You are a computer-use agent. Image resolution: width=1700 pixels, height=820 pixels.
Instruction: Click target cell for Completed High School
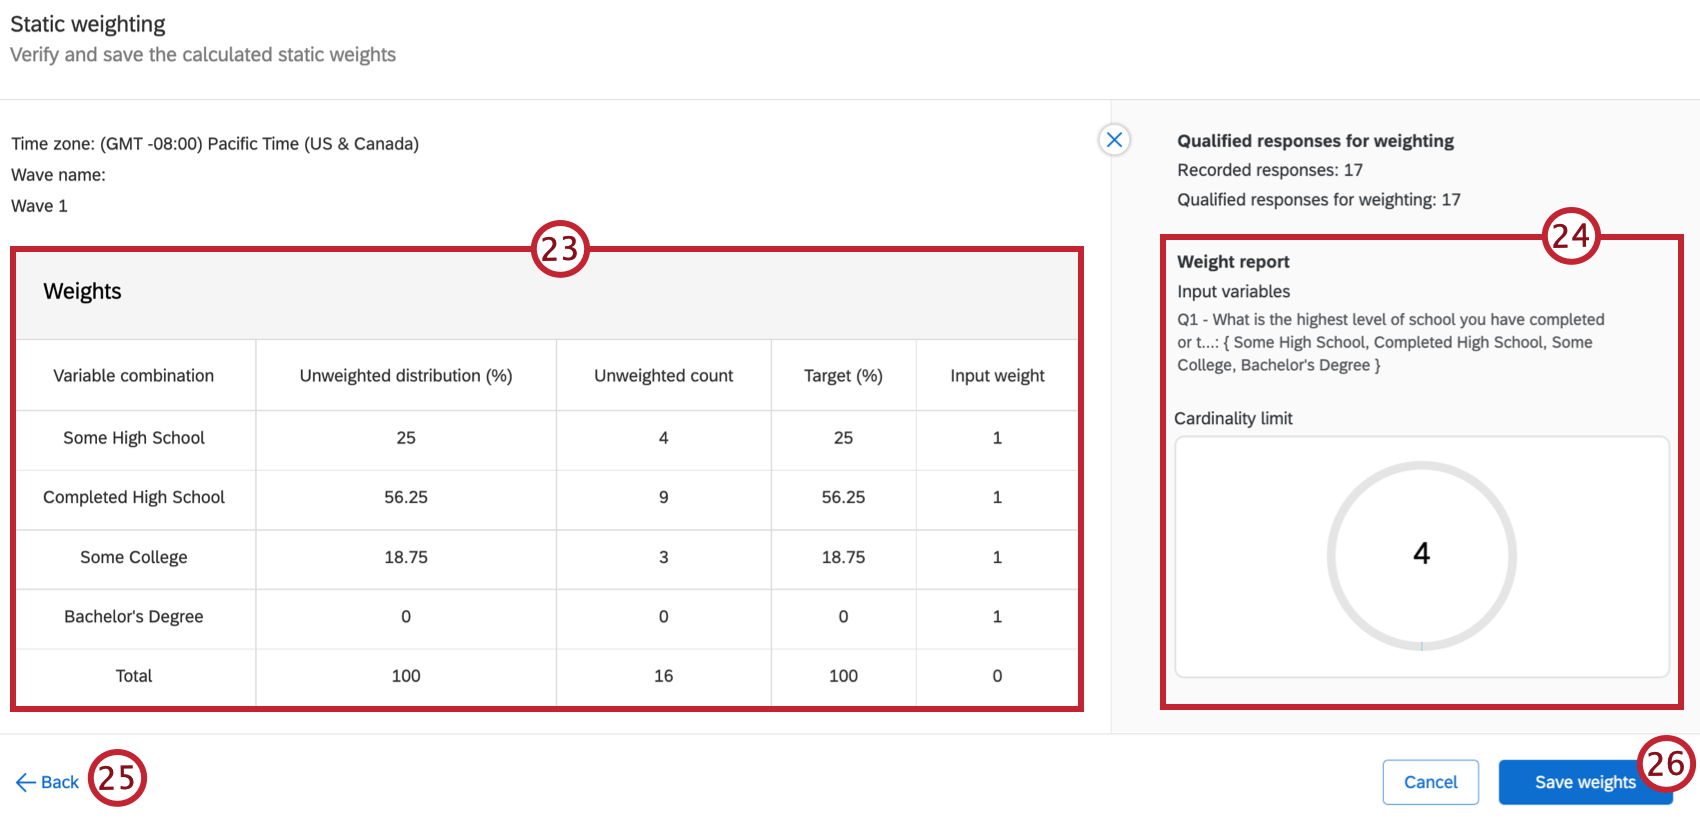[x=843, y=497]
